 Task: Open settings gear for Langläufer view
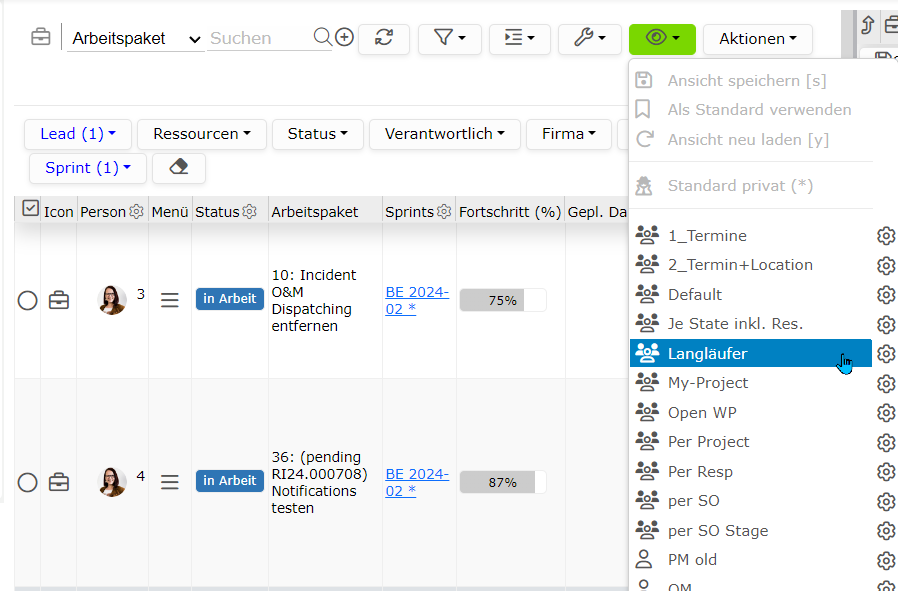[886, 353]
